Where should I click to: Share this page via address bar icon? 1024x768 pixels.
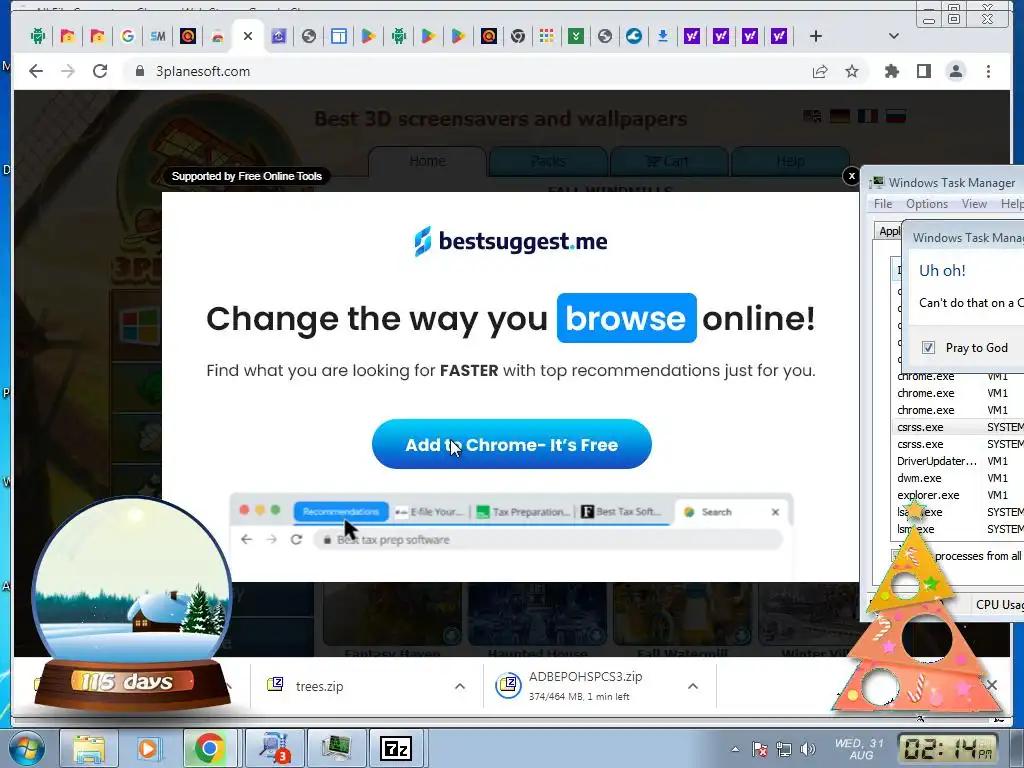820,71
